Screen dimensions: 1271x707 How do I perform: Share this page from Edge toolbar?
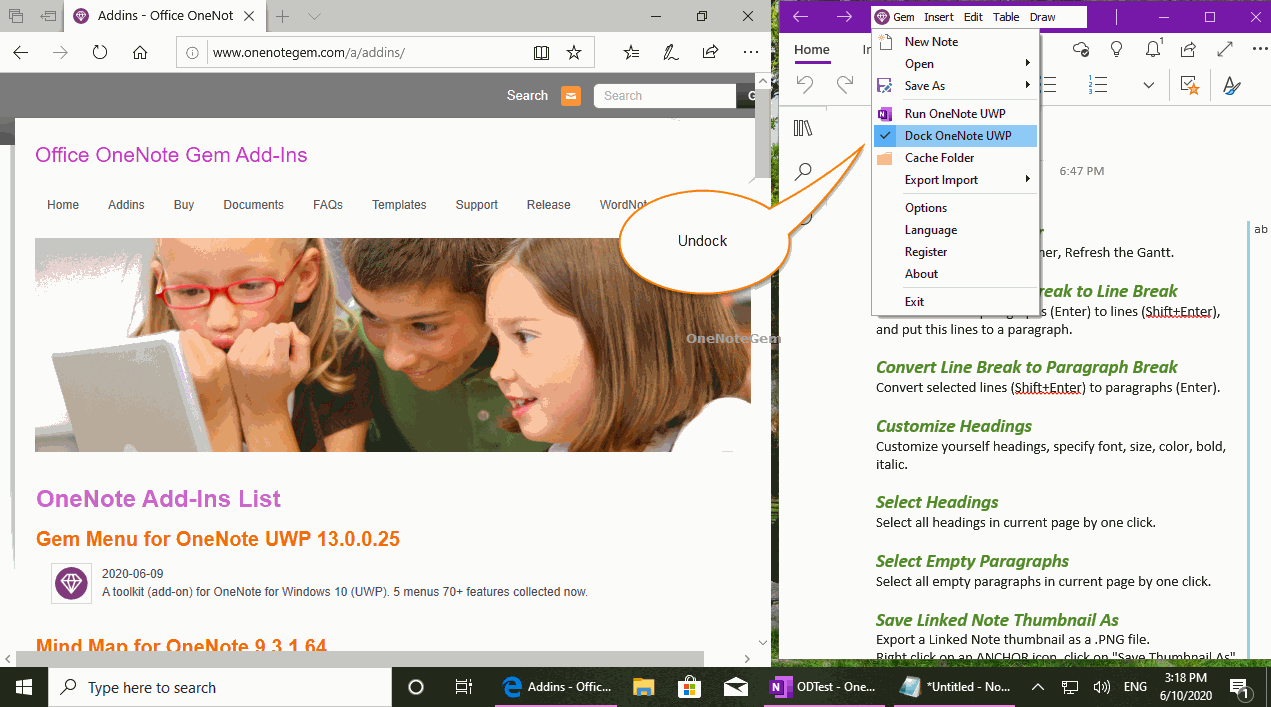click(710, 52)
